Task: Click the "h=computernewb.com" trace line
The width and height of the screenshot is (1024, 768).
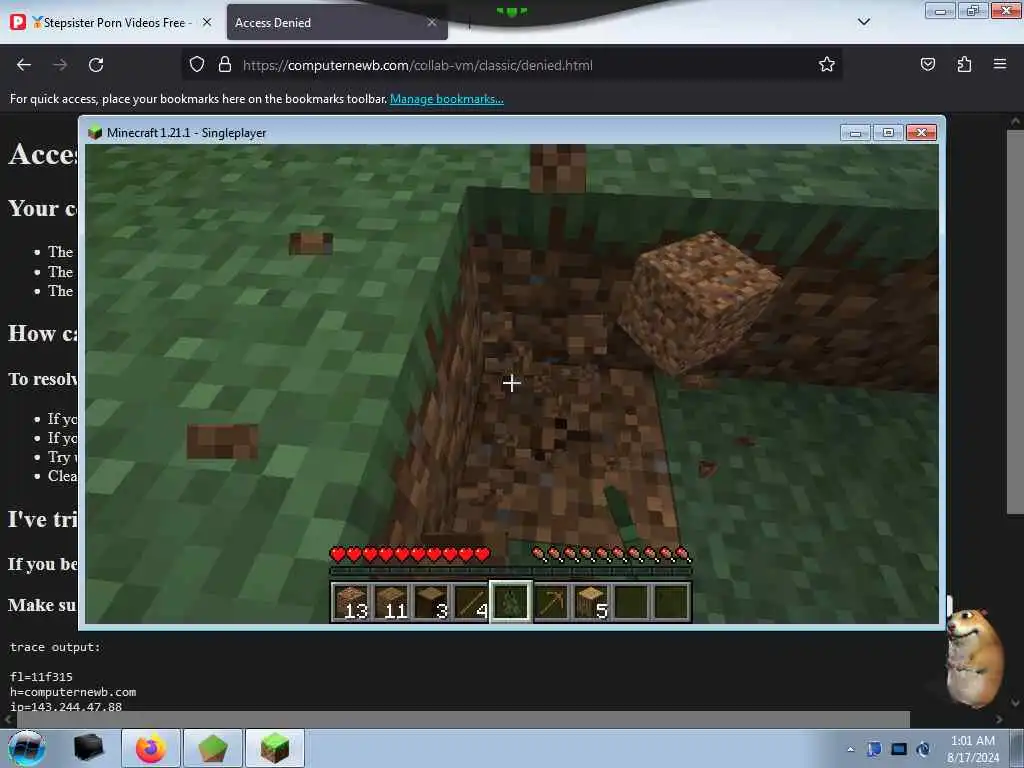Action: (73, 692)
